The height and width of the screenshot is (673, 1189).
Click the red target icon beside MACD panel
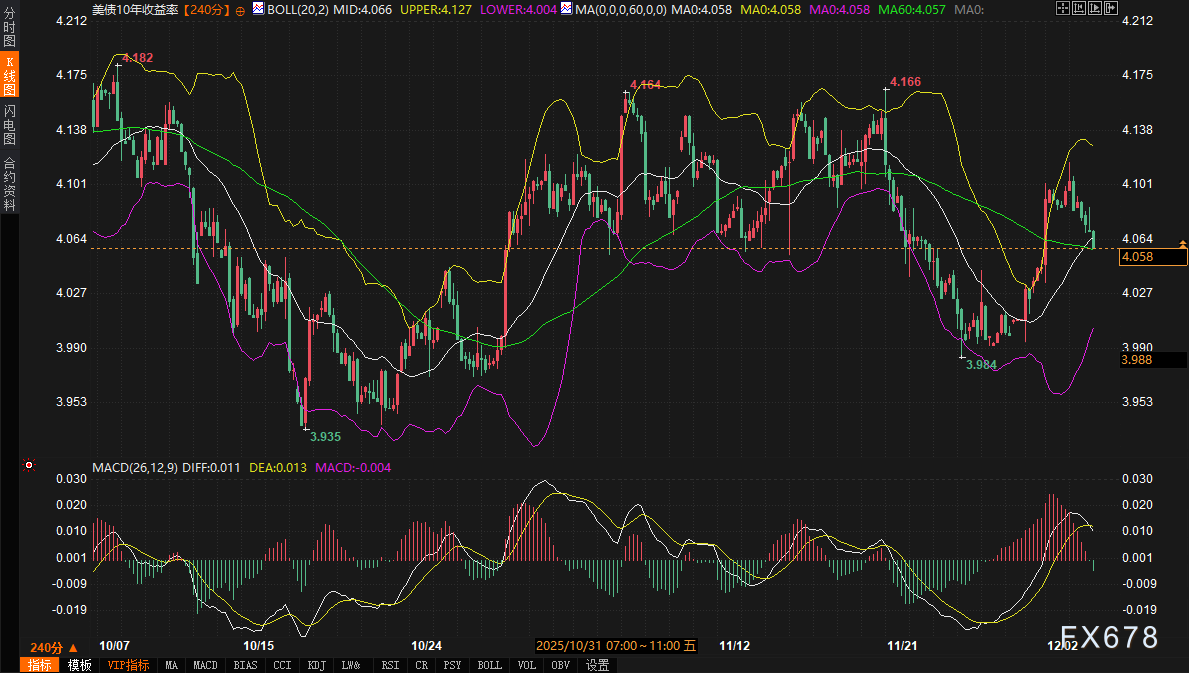point(29,465)
